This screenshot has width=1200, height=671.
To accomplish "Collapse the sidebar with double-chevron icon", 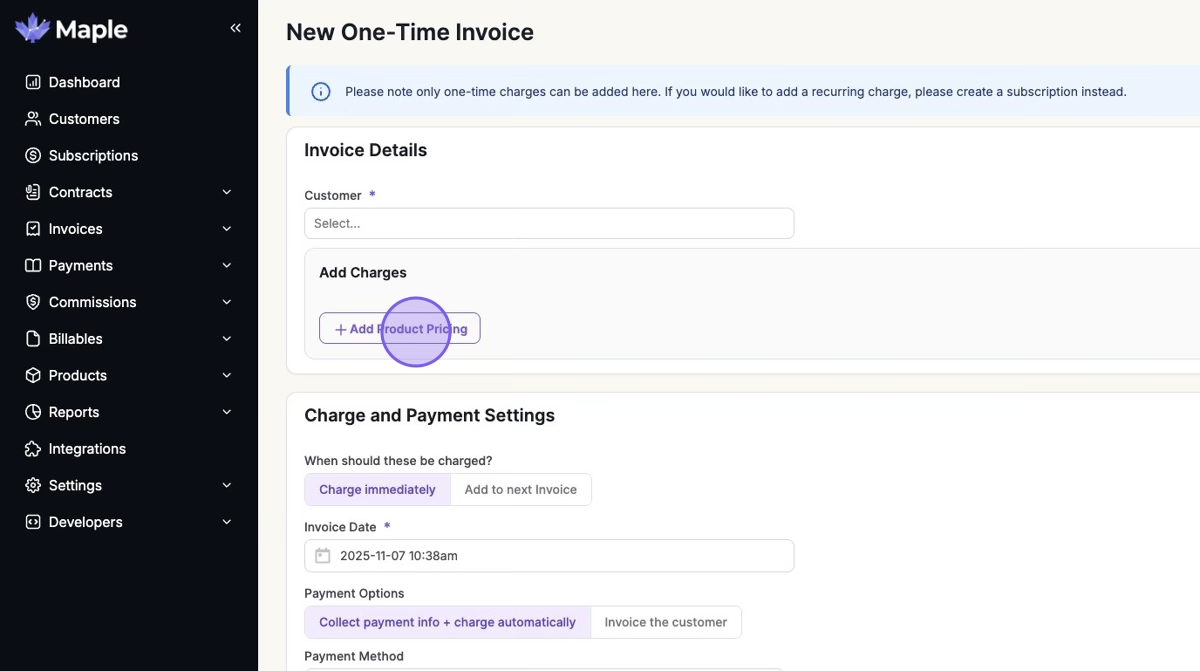I will pos(235,28).
